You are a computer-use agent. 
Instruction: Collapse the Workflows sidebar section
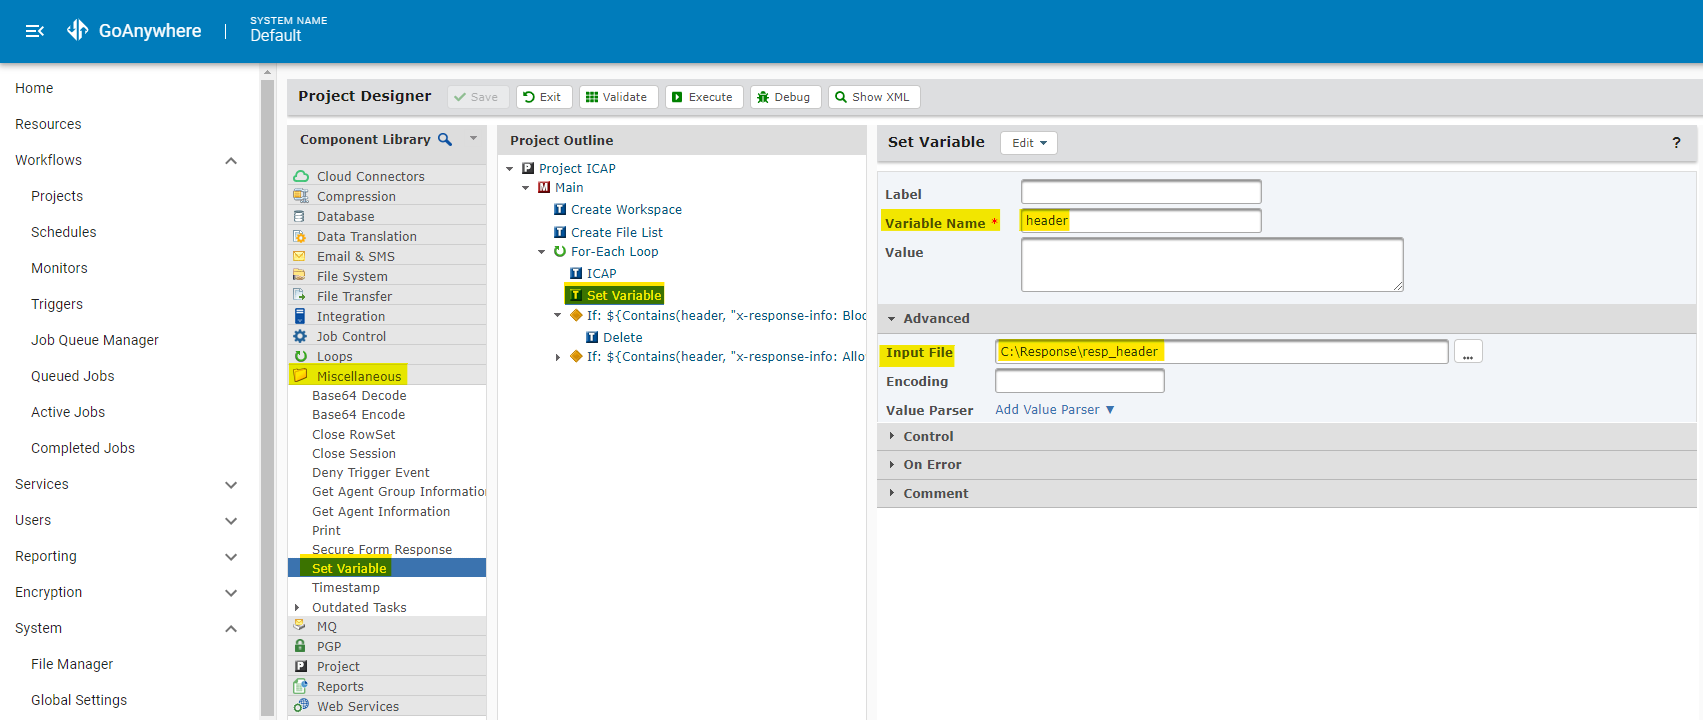(x=231, y=161)
